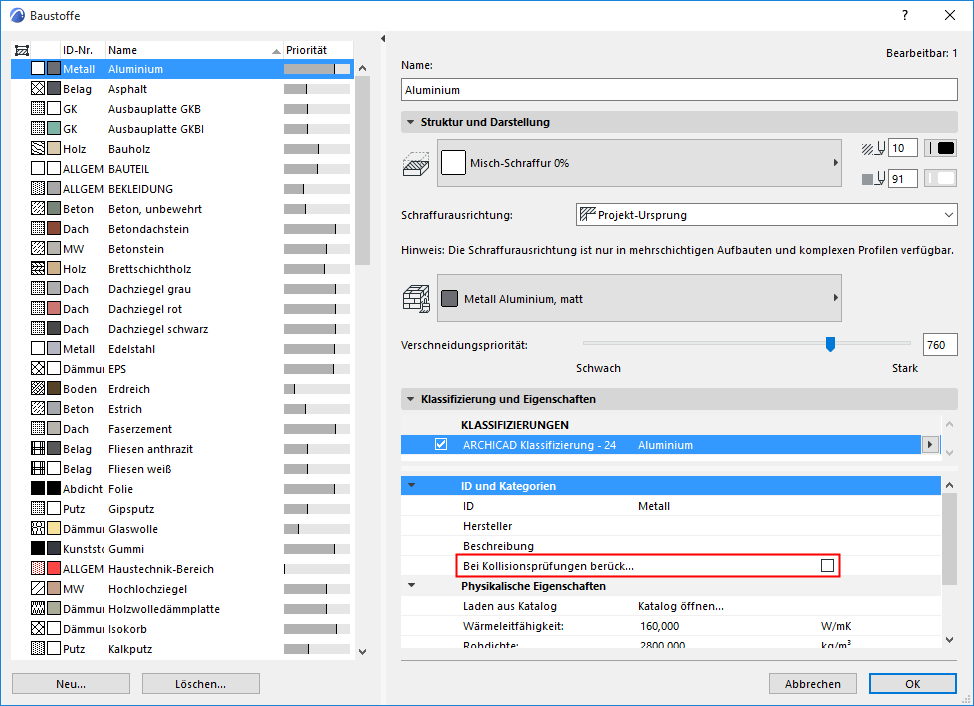The height and width of the screenshot is (706, 974).
Task: Click the fill-preview icon in the list header
Action: tap(22, 49)
